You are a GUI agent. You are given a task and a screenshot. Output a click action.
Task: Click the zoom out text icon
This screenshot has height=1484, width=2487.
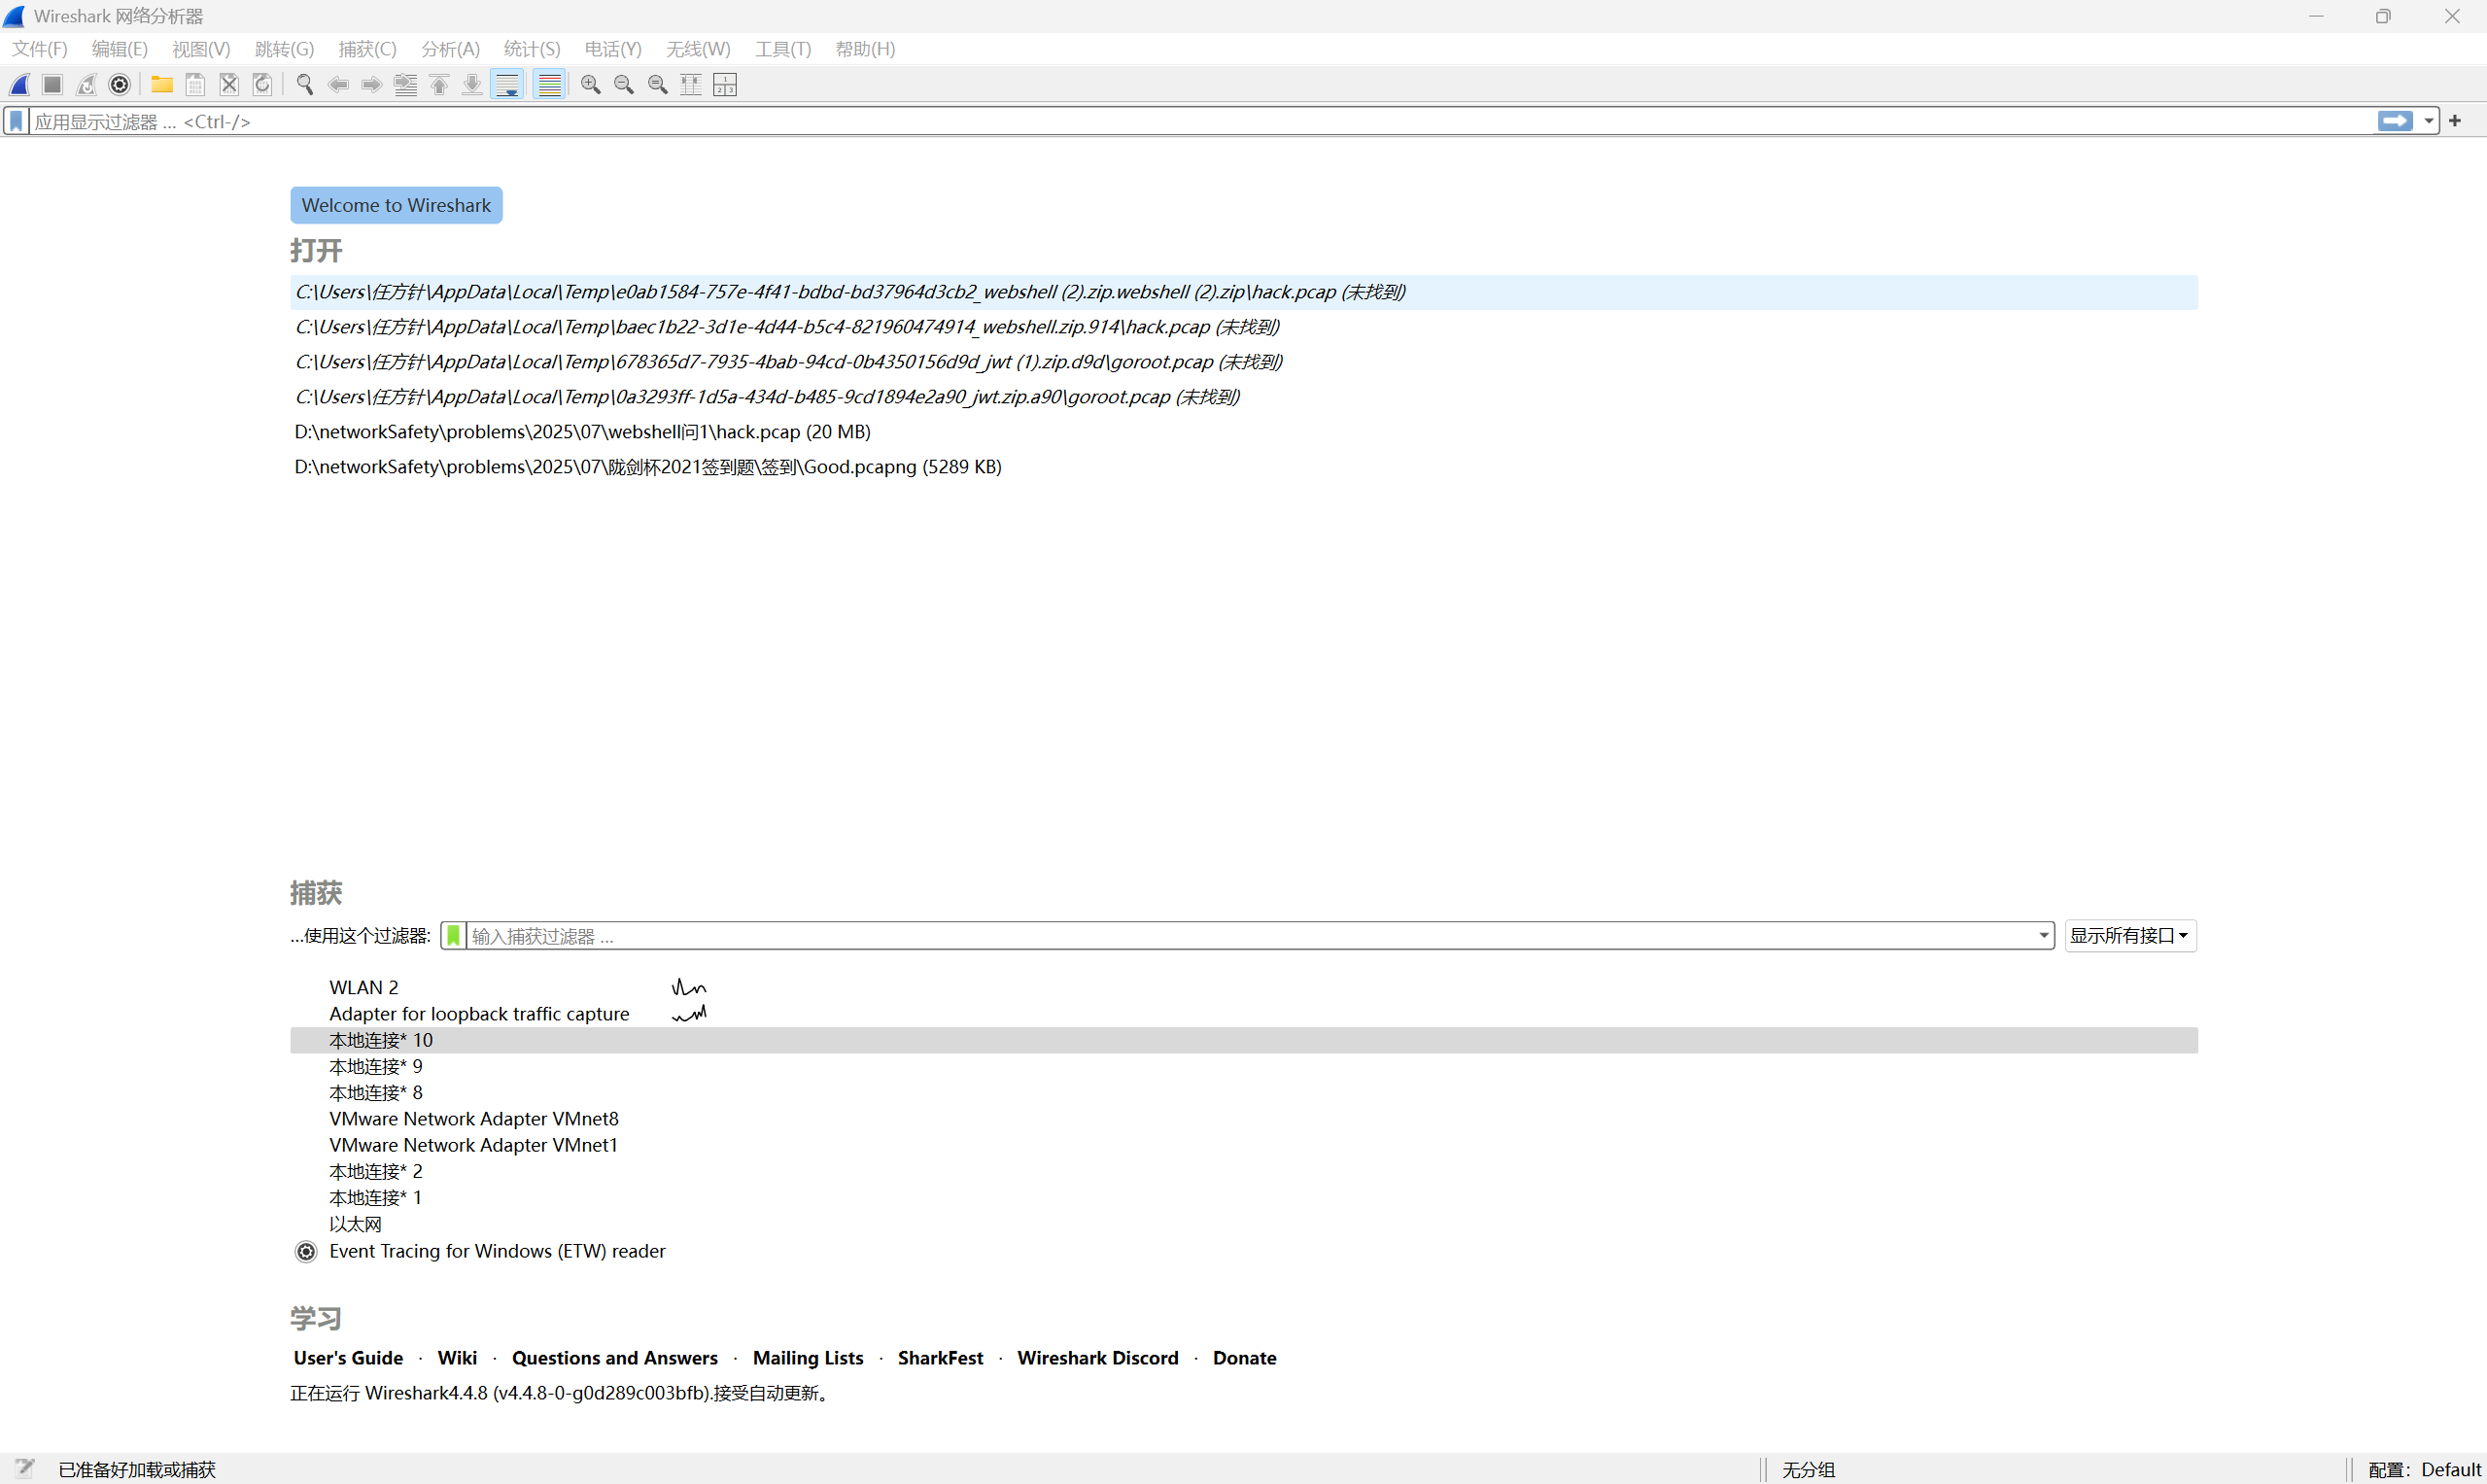[624, 85]
